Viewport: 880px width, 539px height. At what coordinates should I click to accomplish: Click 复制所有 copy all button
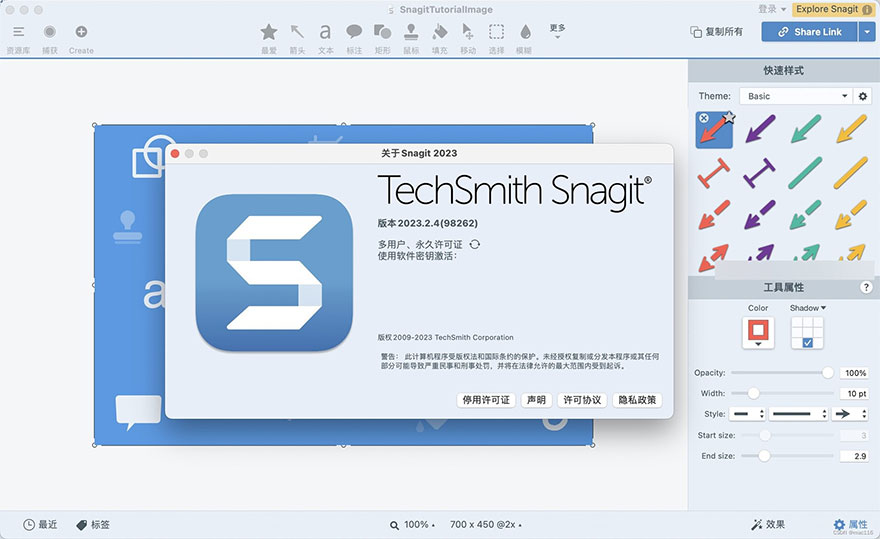coord(717,32)
